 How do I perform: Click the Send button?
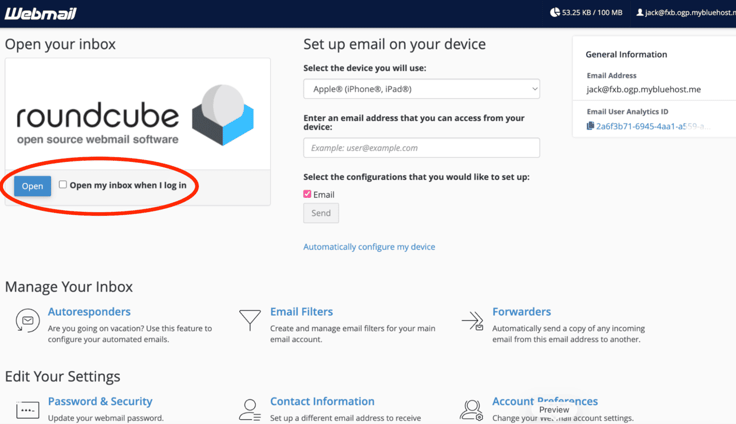pyautogui.click(x=321, y=213)
